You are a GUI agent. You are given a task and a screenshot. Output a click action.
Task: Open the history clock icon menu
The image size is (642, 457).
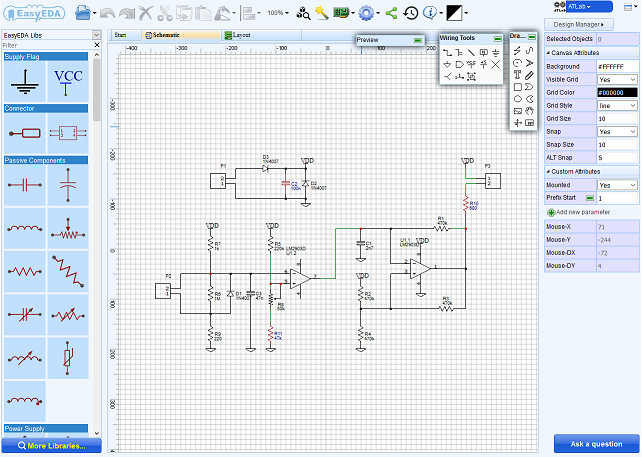(x=411, y=13)
